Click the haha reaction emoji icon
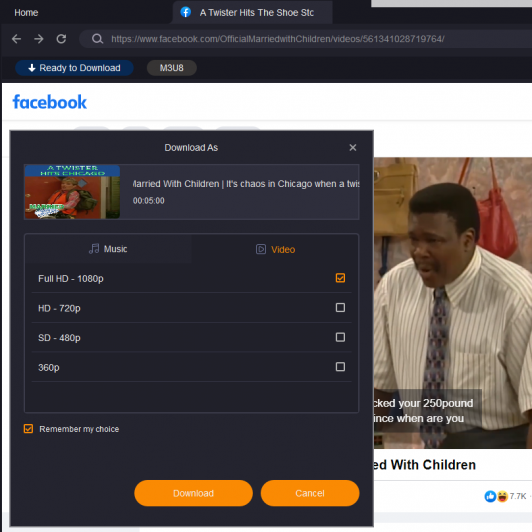532x532 pixels. tap(502, 496)
